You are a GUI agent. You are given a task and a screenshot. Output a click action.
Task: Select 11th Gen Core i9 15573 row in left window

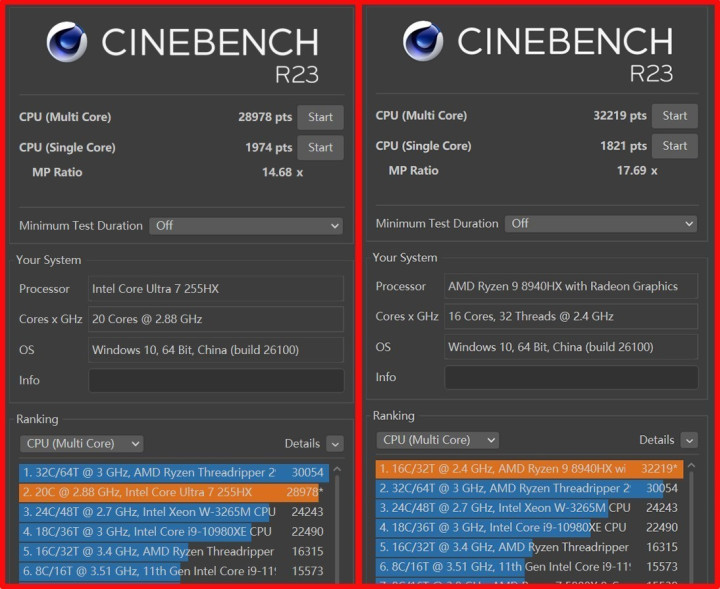174,571
